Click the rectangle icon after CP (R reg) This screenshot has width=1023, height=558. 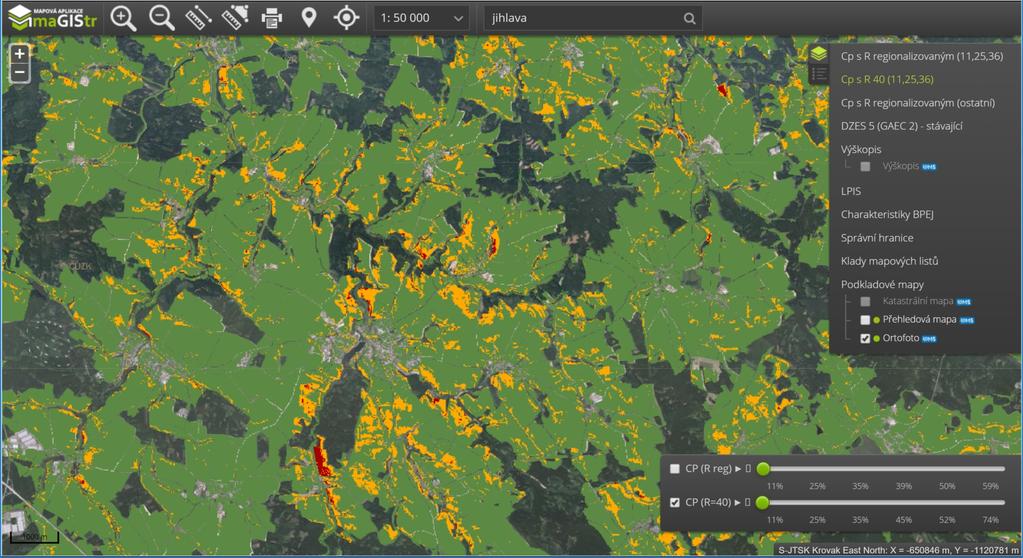[x=748, y=469]
